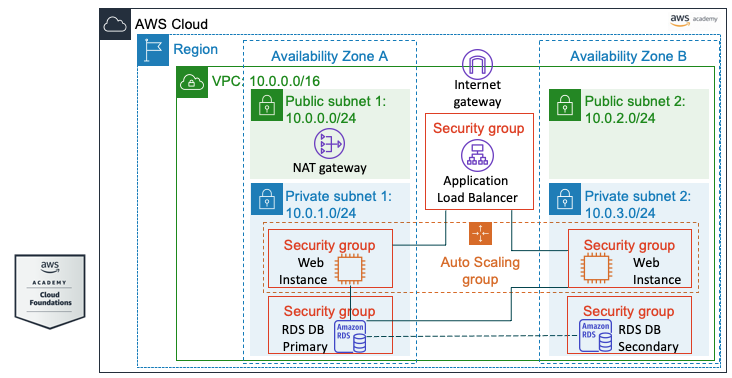The height and width of the screenshot is (378, 732).
Task: Click the RDS DB Secondary icon
Action: pos(596,336)
